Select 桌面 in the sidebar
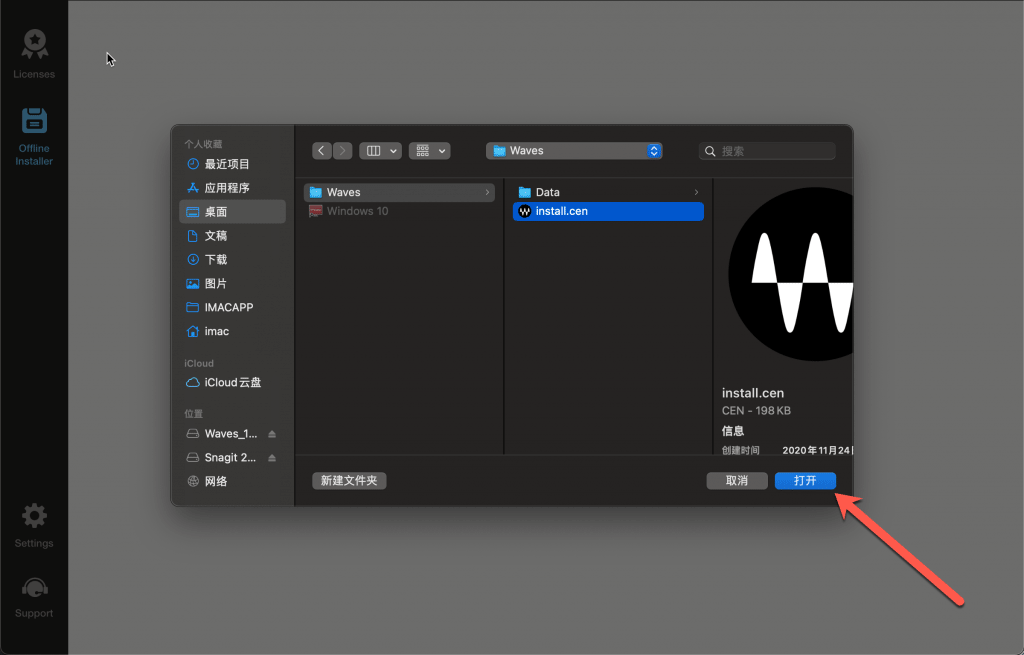The width and height of the screenshot is (1024, 655). click(x=232, y=212)
